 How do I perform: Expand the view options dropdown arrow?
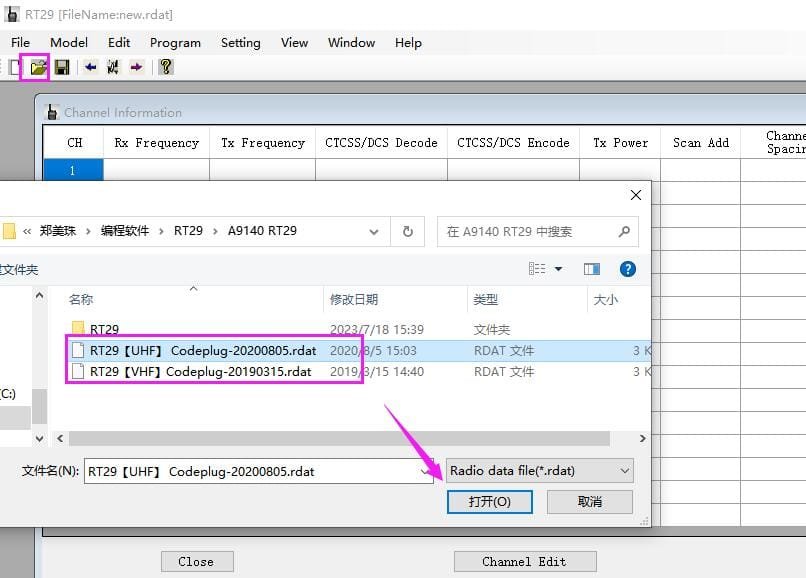pos(558,269)
